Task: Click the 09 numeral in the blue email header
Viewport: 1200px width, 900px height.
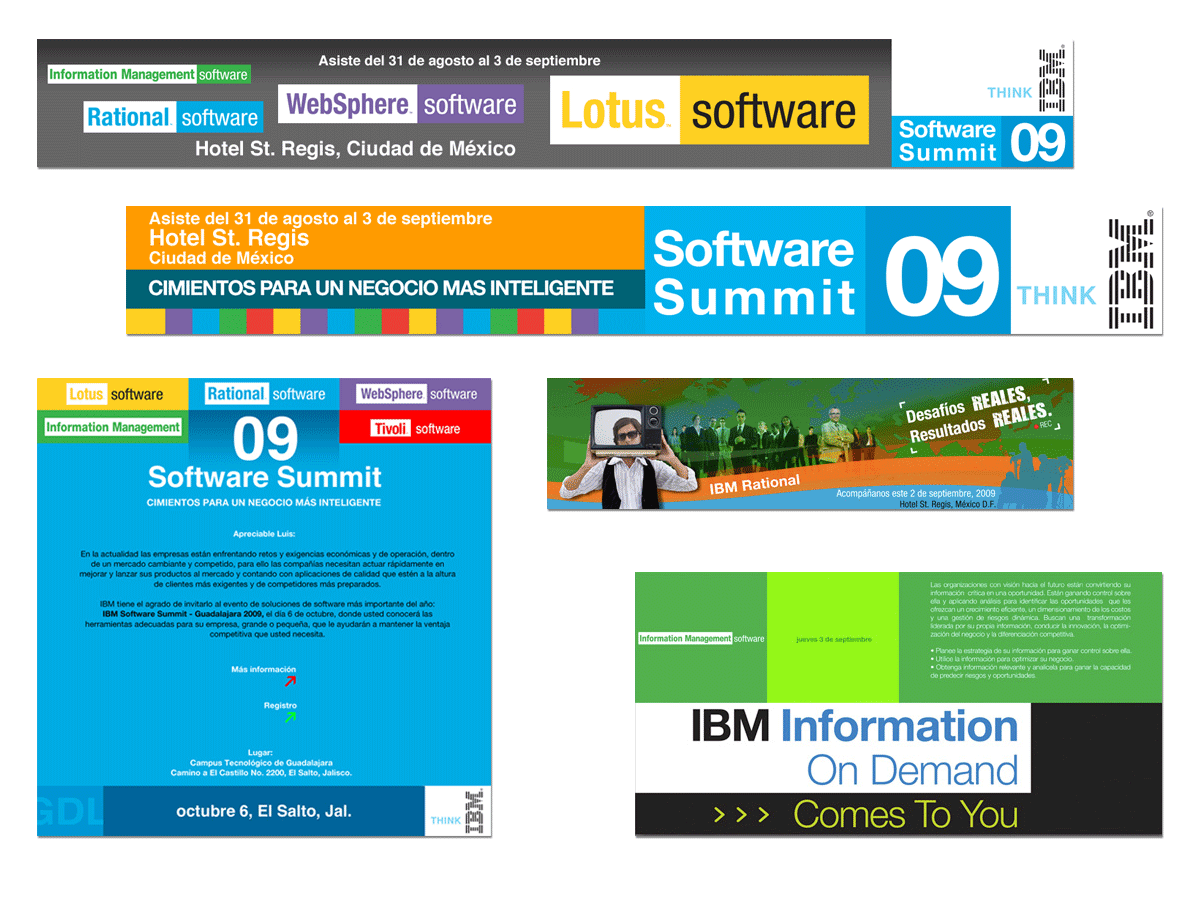Action: [x=266, y=441]
